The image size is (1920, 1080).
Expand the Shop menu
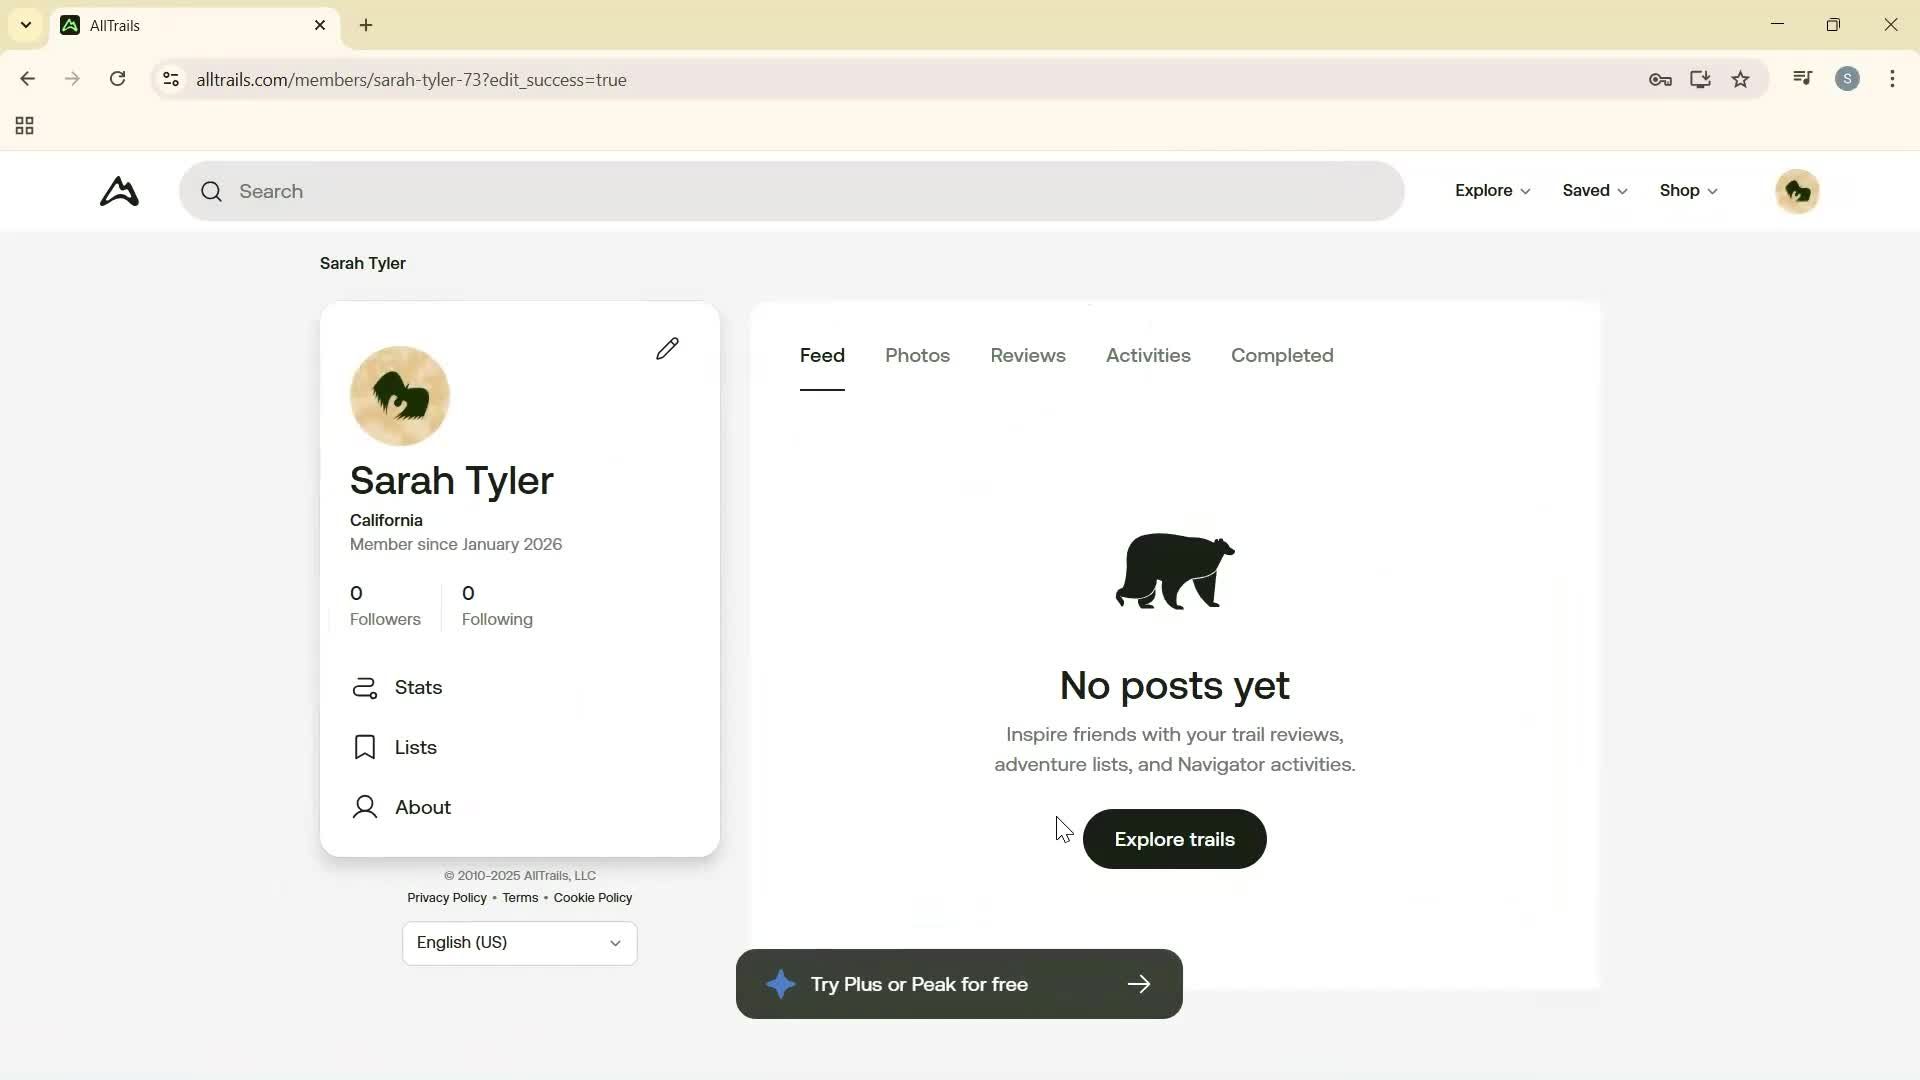1687,190
